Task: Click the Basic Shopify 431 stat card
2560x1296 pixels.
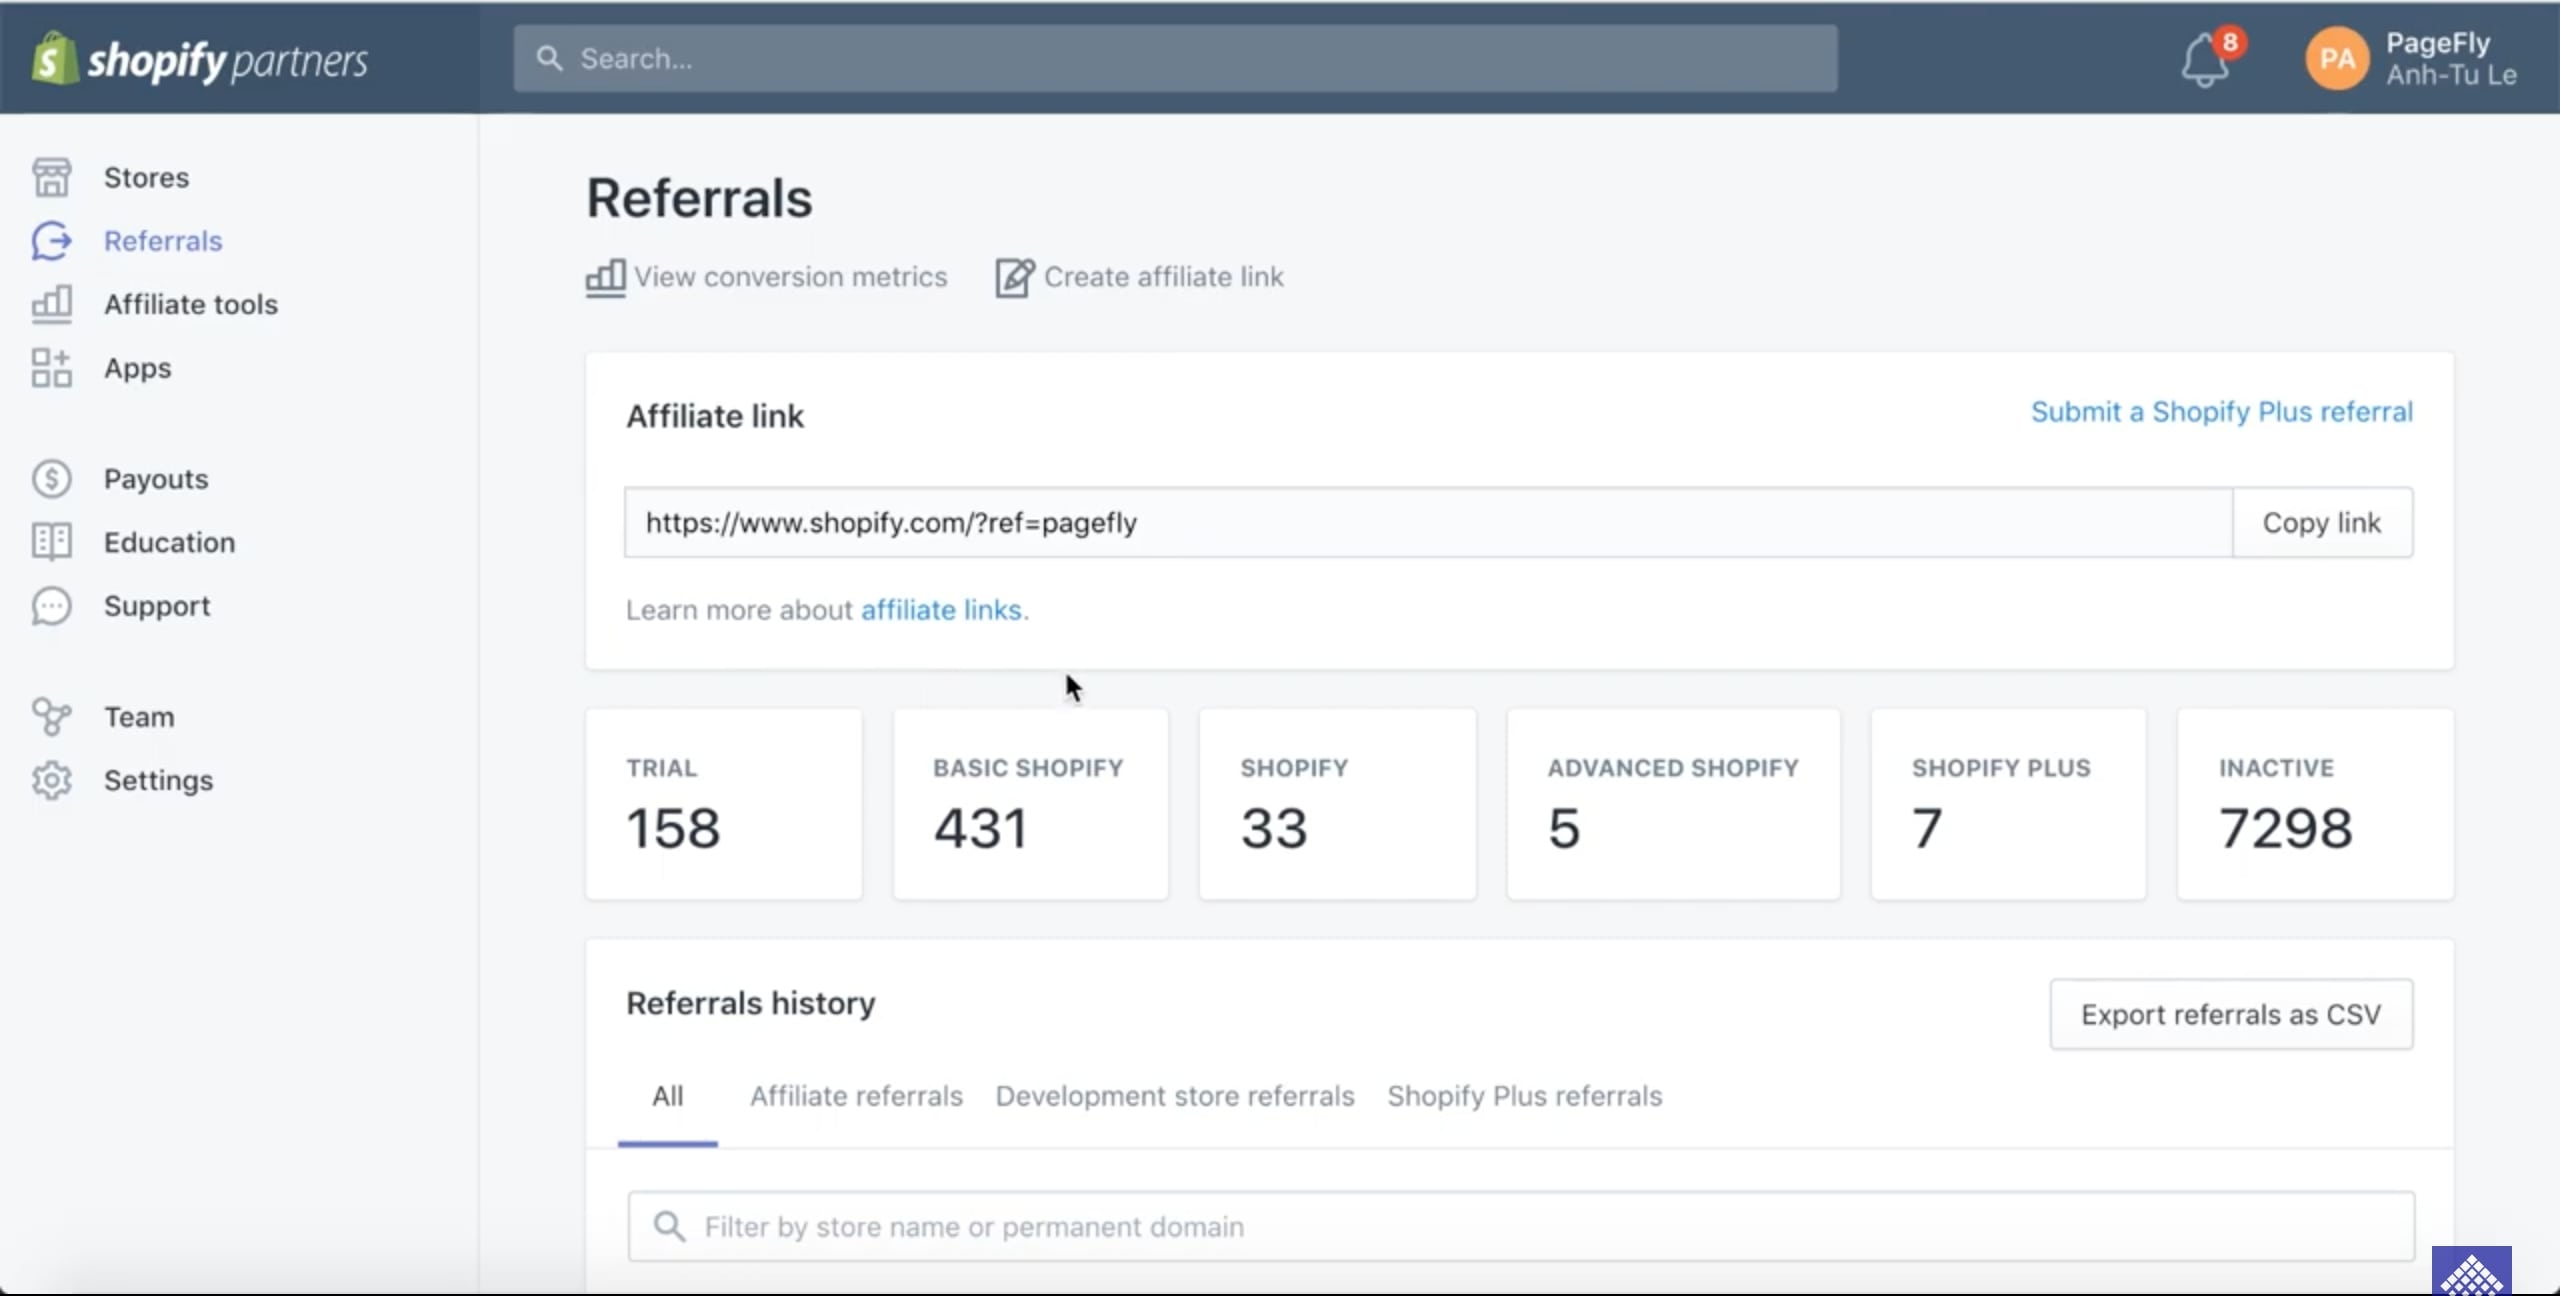Action: (1031, 804)
